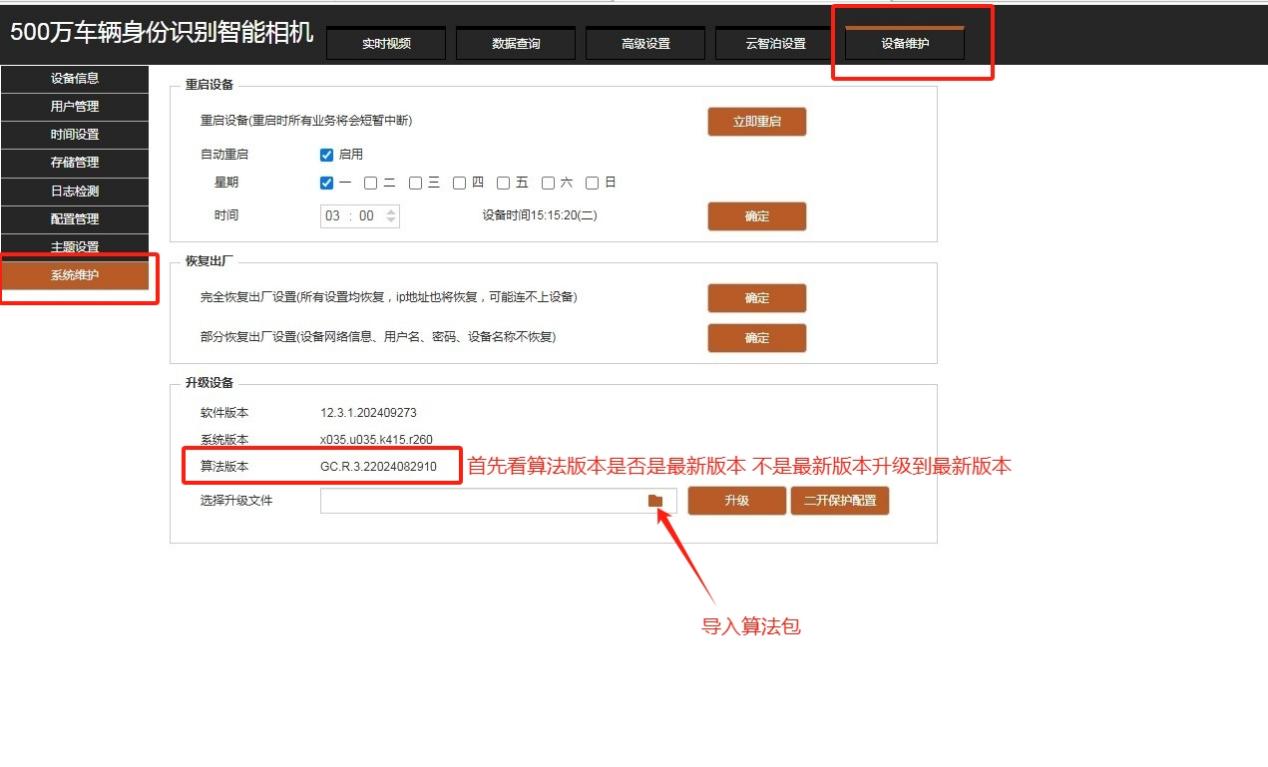Toggle the 启用 auto-restart checkbox
1268x767 pixels.
click(326, 155)
